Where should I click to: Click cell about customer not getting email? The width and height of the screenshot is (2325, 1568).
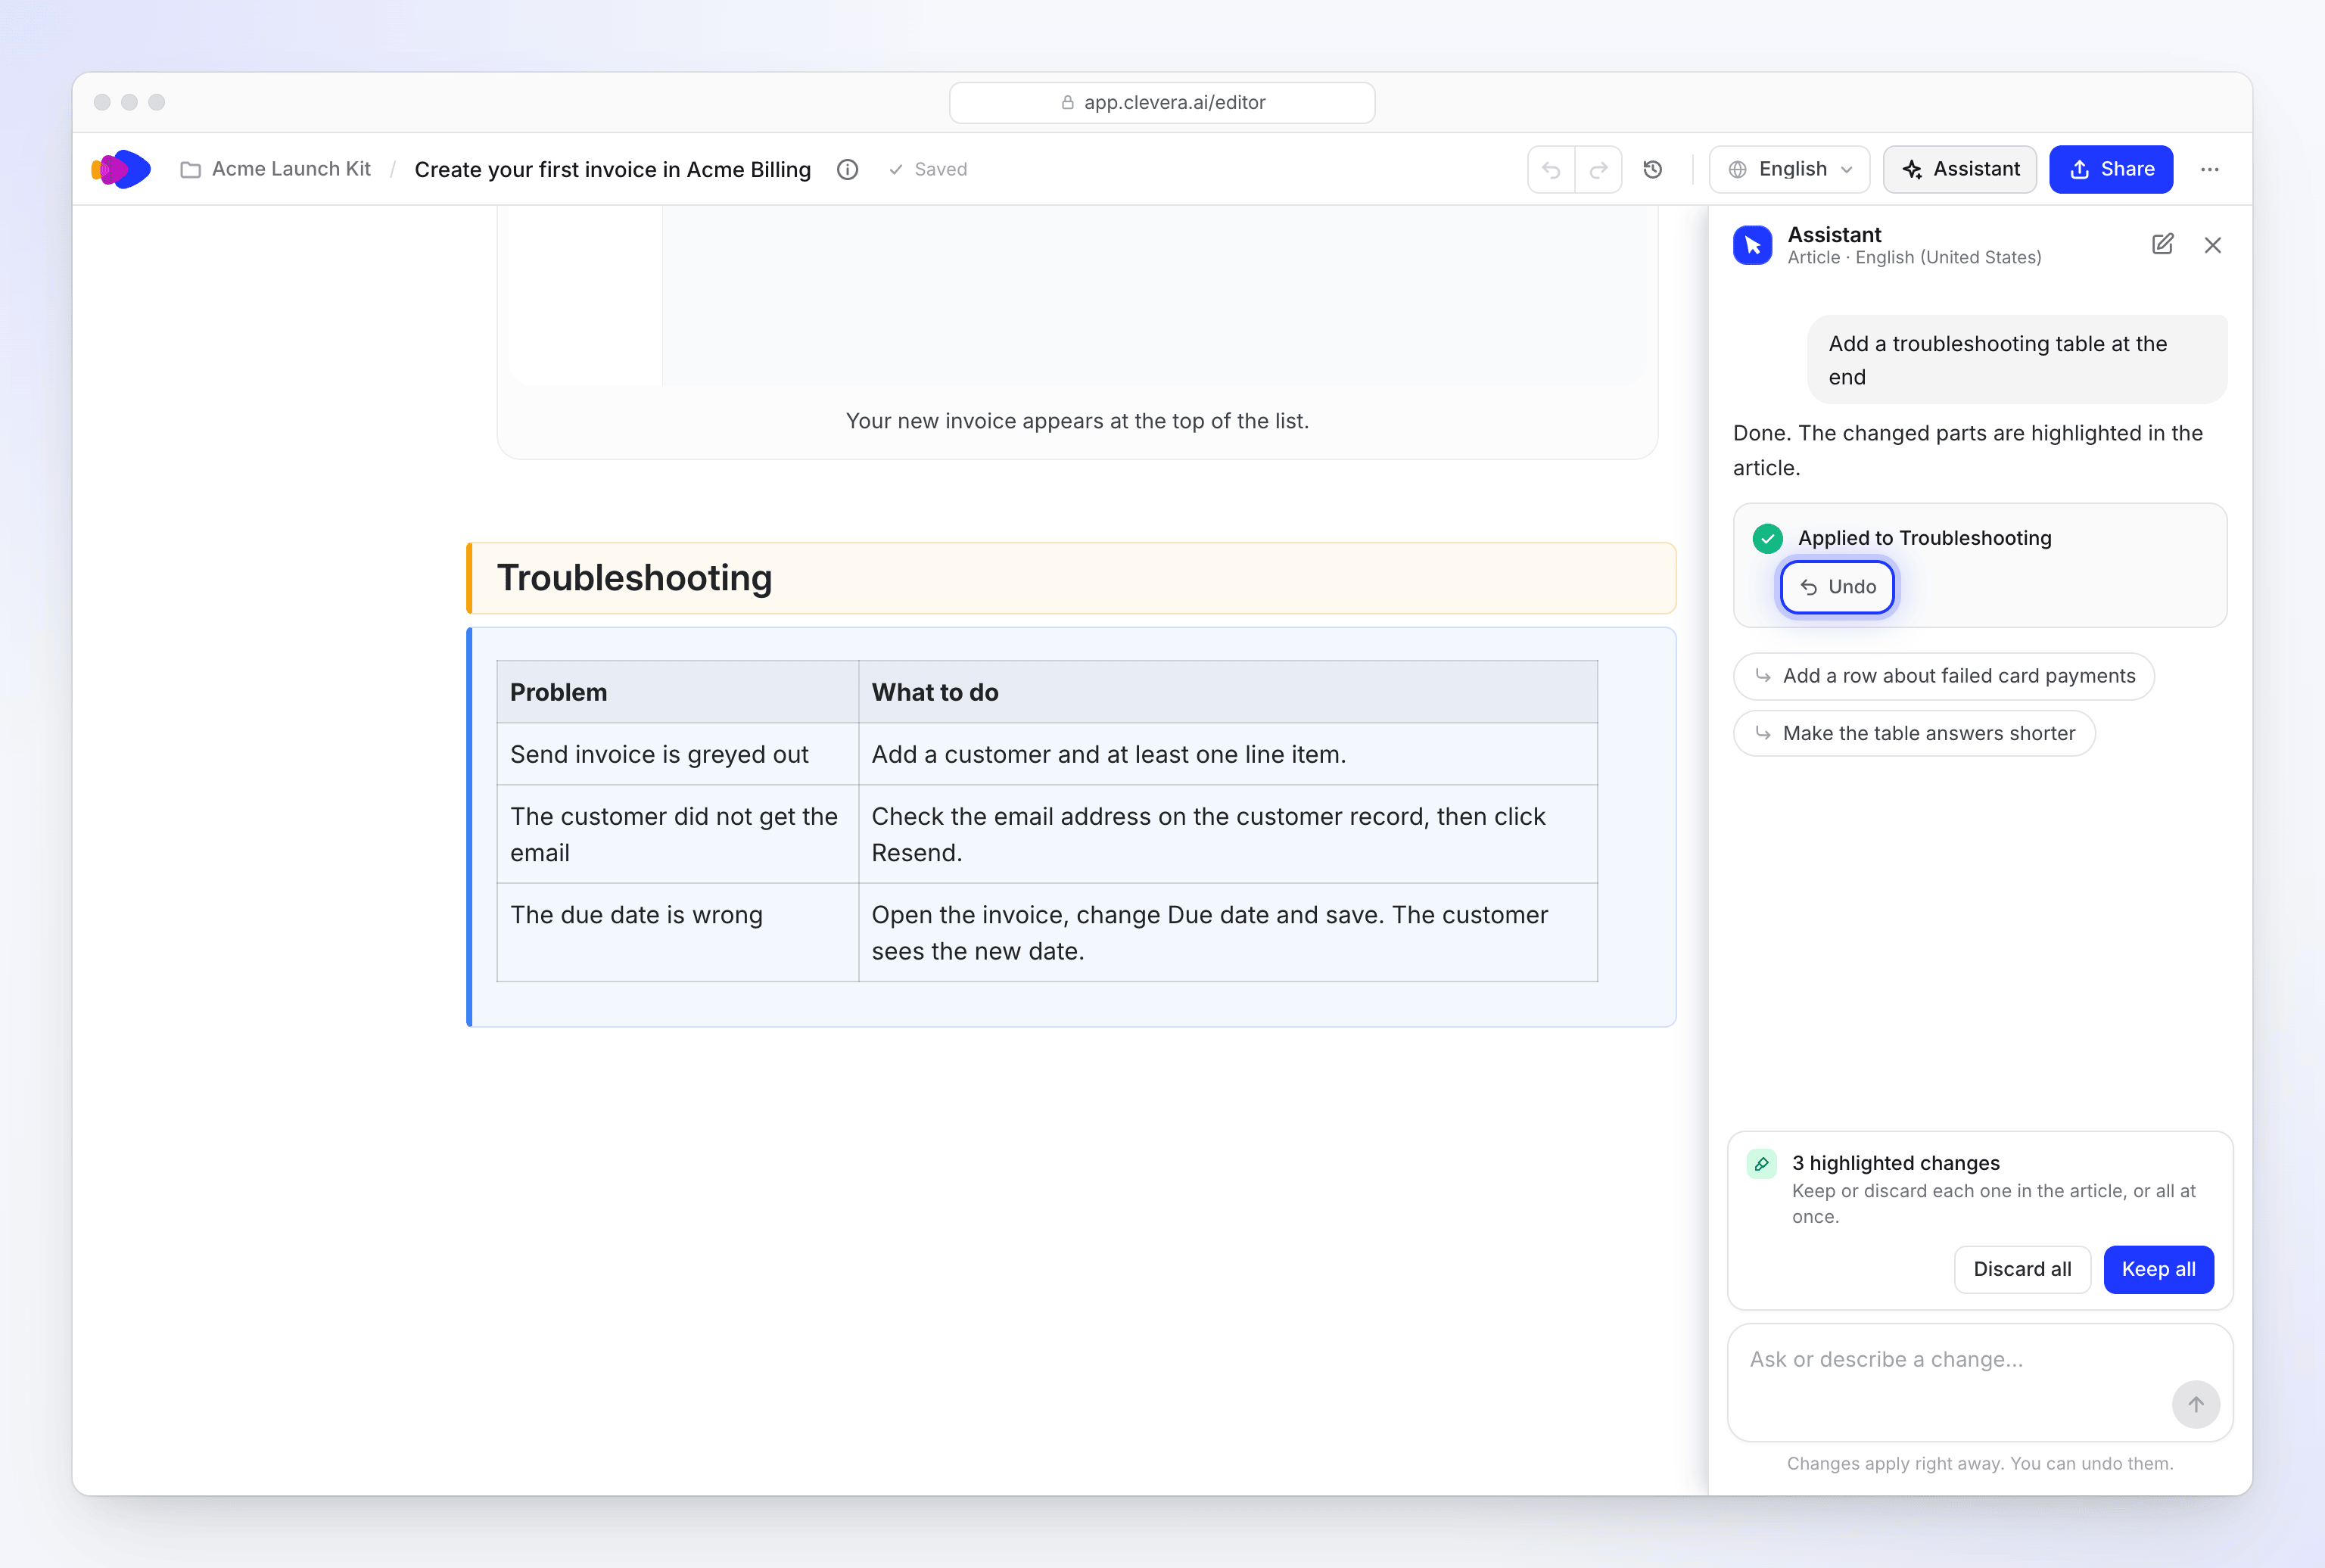point(677,834)
